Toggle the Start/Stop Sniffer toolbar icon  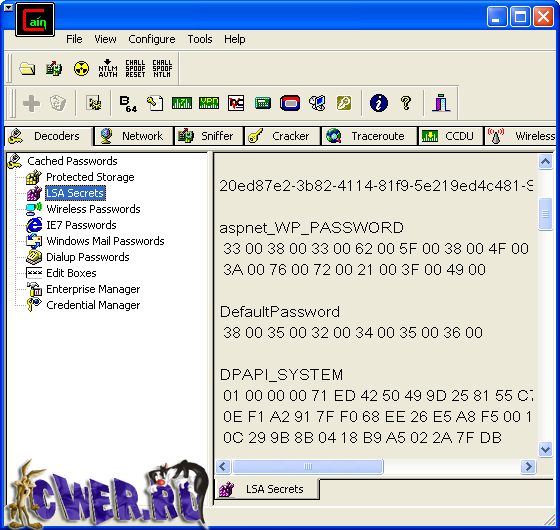(x=54, y=68)
